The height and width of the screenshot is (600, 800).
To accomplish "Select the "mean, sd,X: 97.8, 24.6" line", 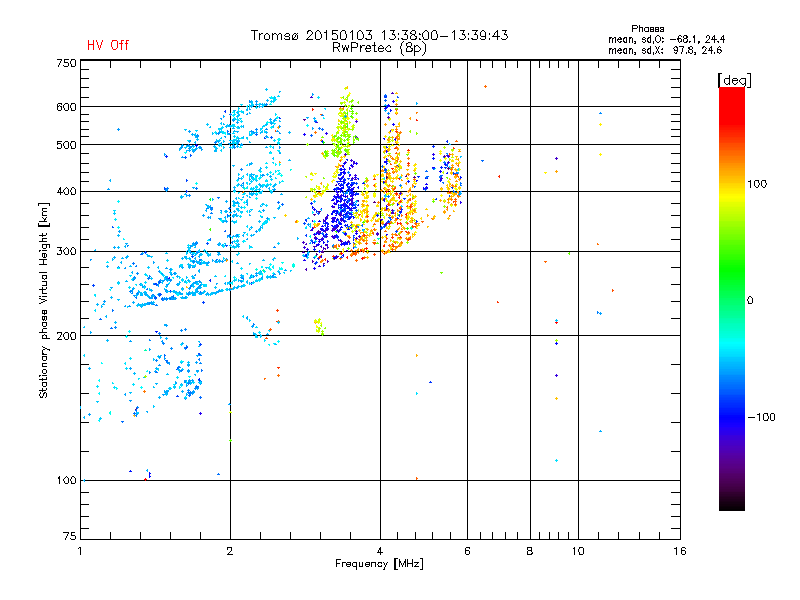I will click(665, 50).
